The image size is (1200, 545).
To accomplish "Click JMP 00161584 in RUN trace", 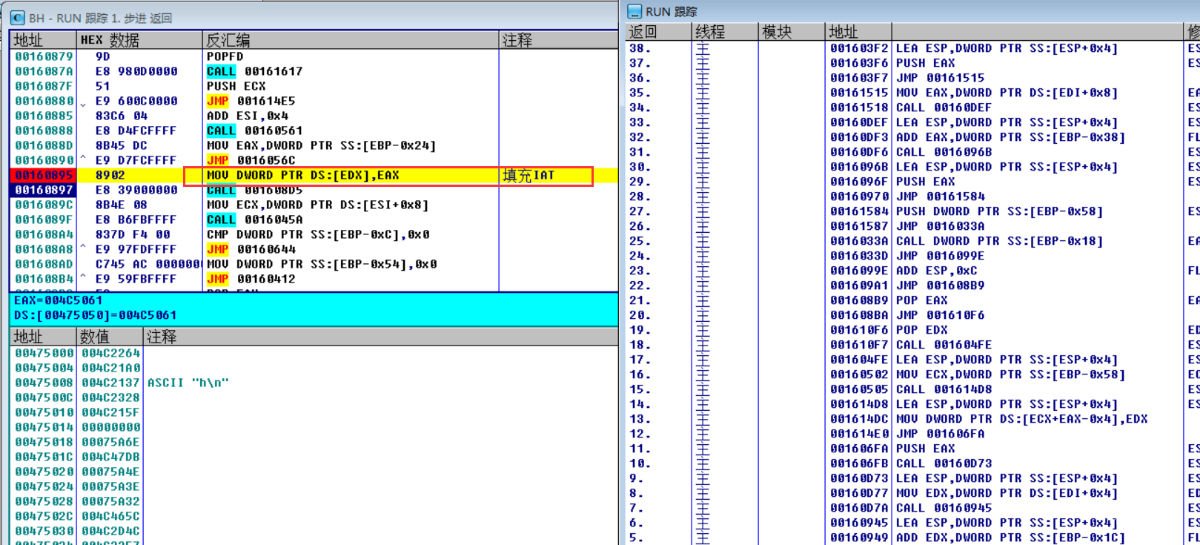I will (x=940, y=196).
